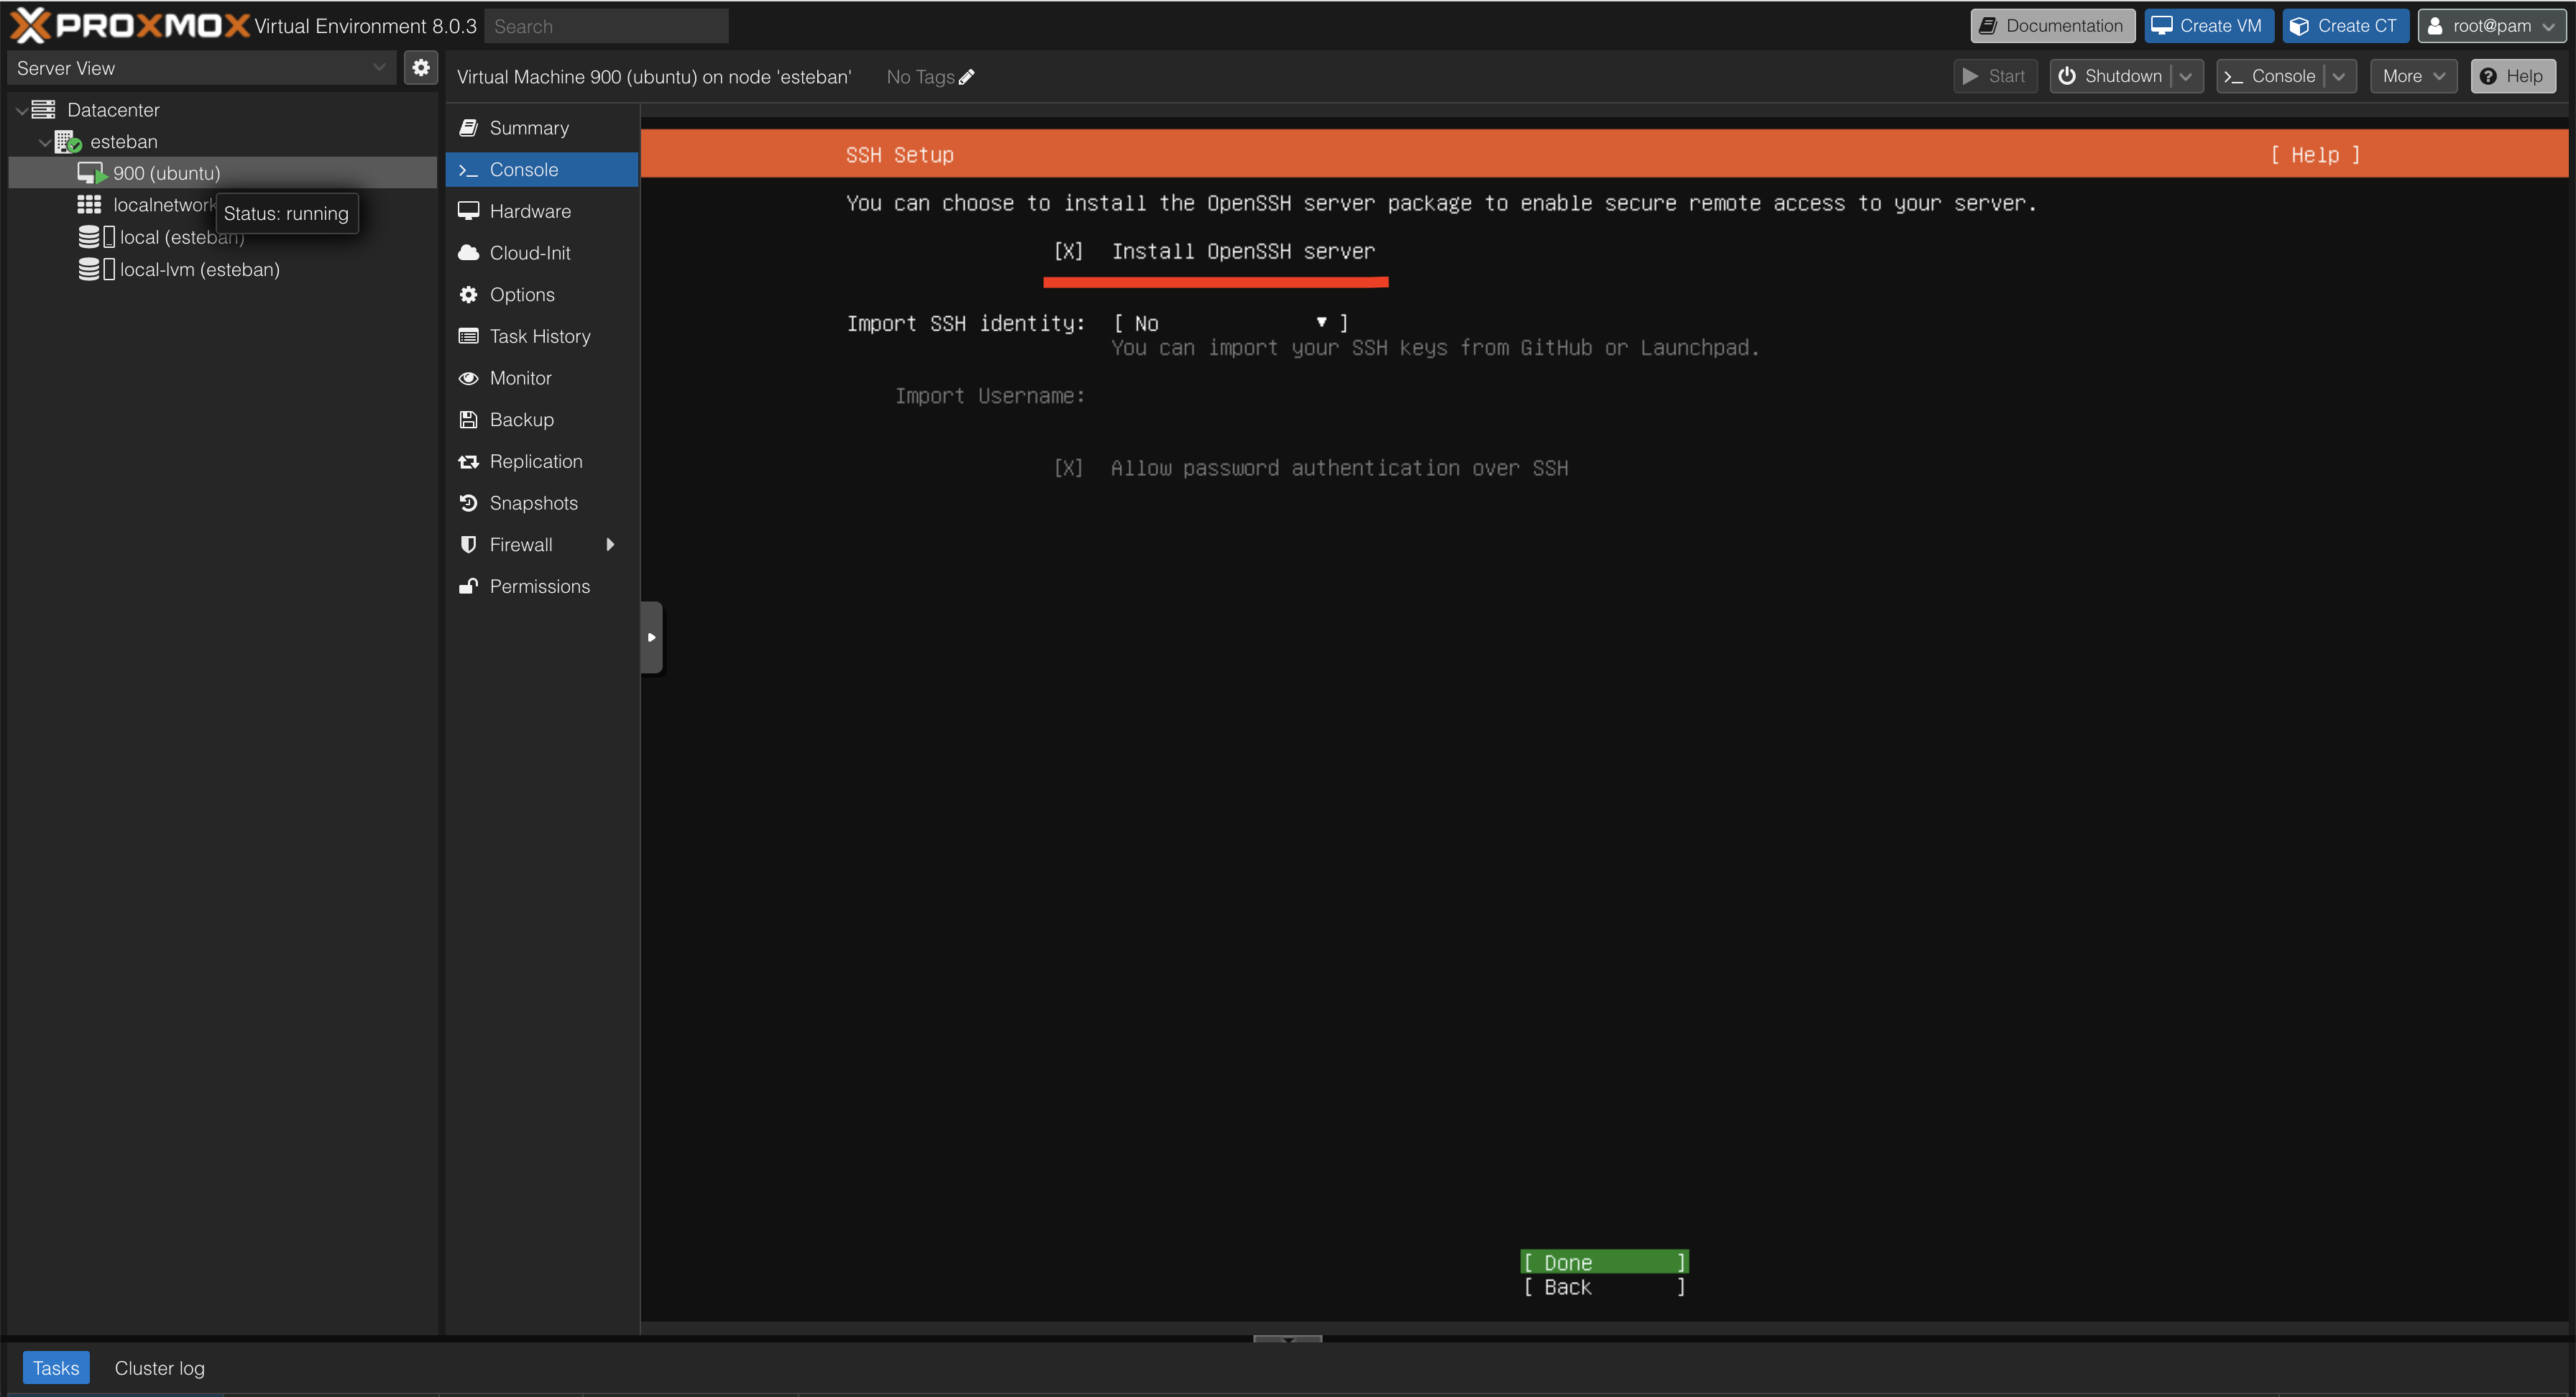
Task: Open the More dropdown menu
Action: tap(2413, 76)
